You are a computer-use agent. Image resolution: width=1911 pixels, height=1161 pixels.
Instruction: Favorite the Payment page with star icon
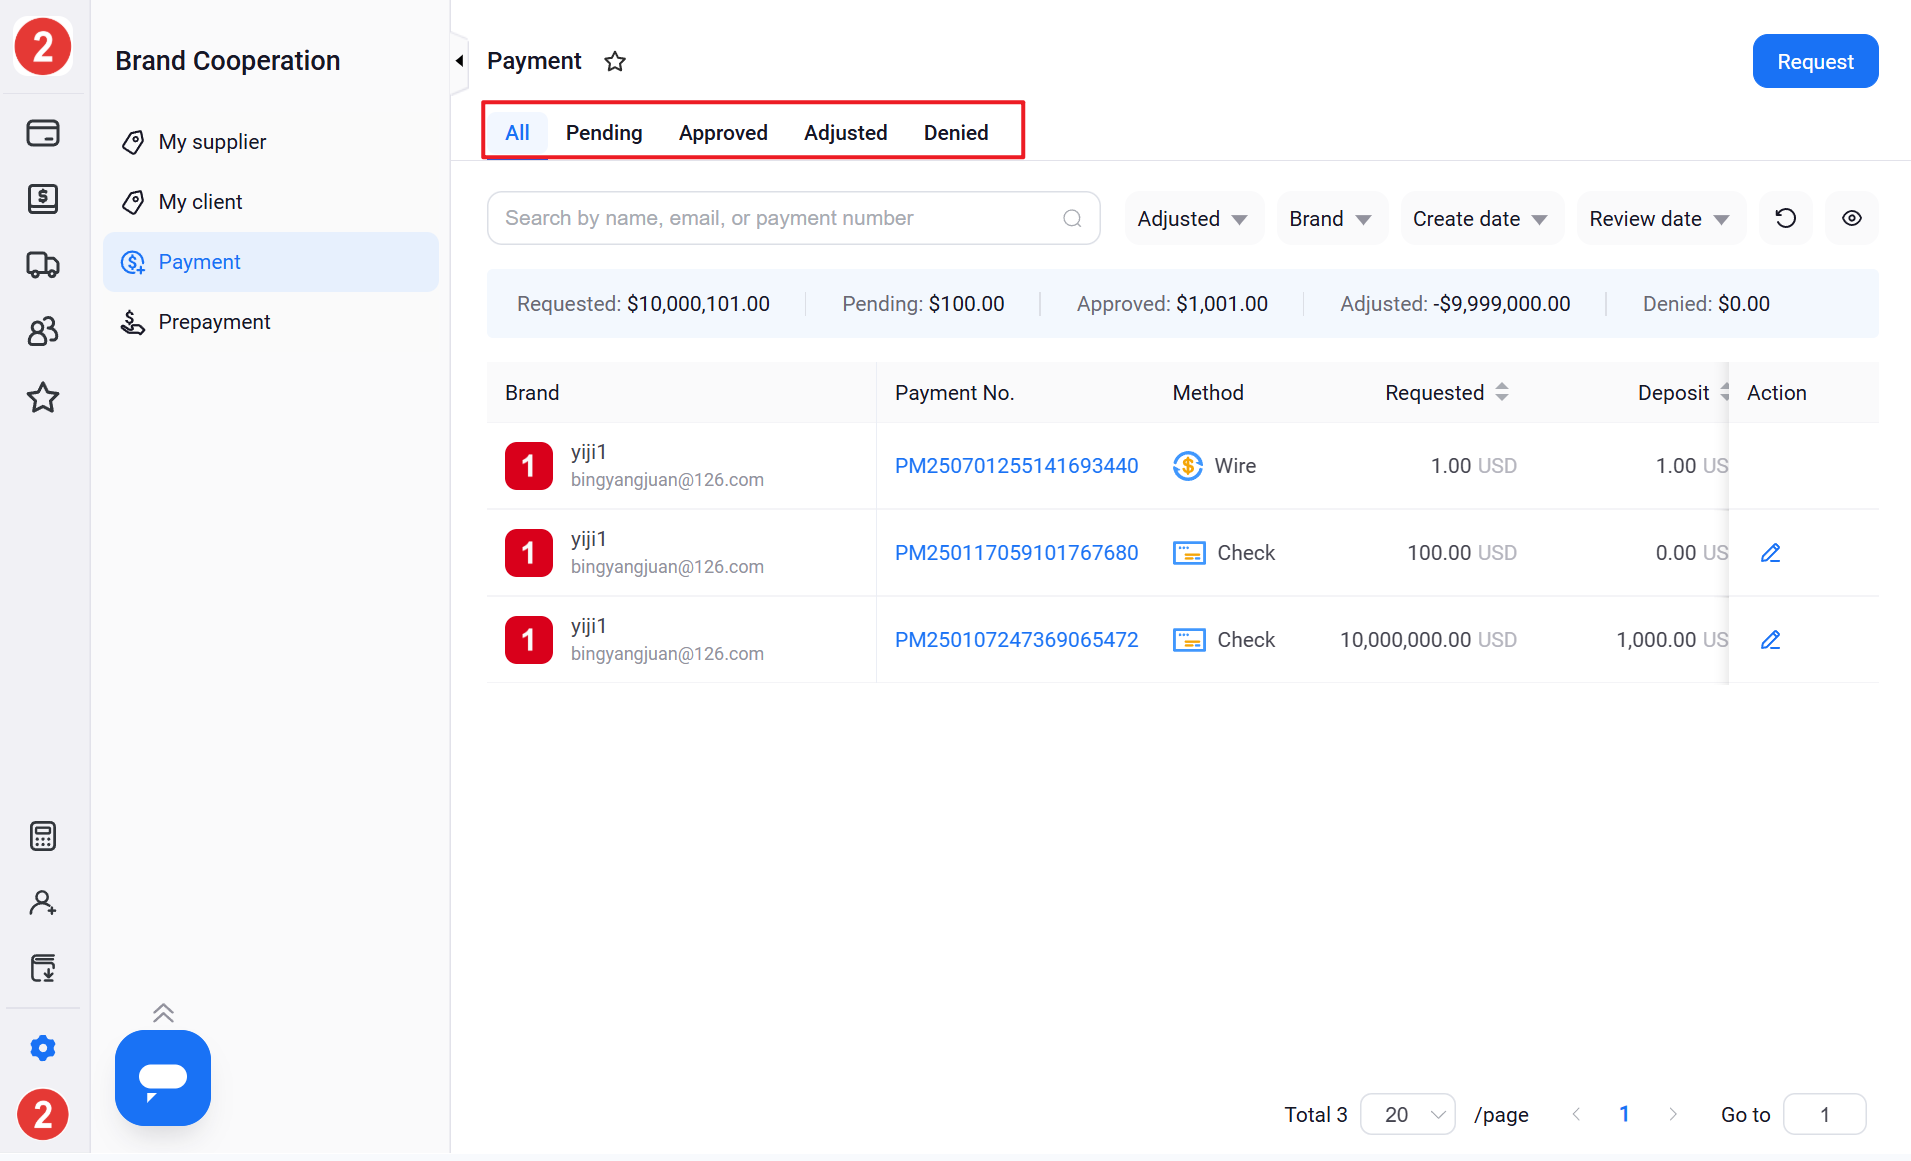point(615,62)
